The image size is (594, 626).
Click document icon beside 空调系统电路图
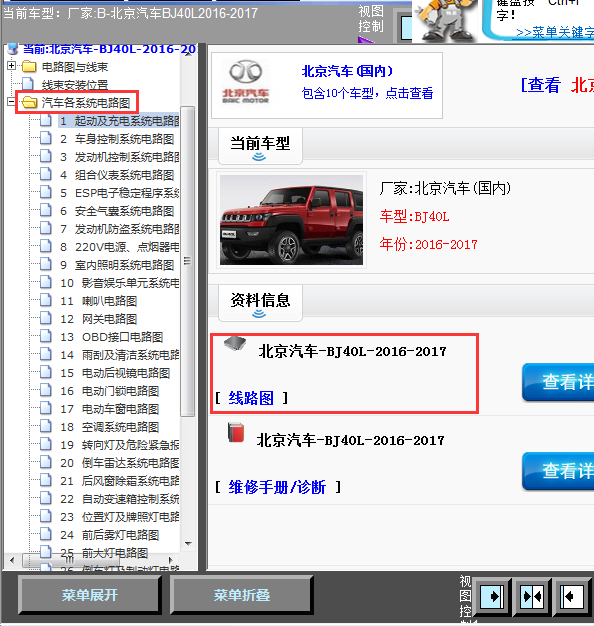(x=46, y=426)
